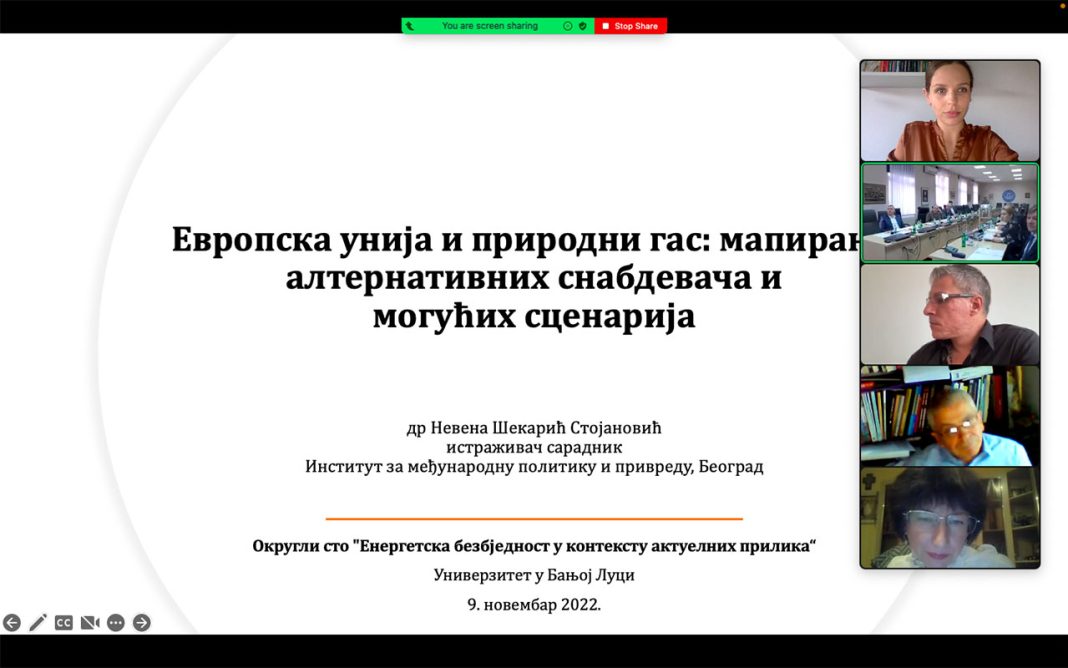The image size is (1068, 668).
Task: Select video thumbnail of man before bookshelf
Action: click(949, 416)
